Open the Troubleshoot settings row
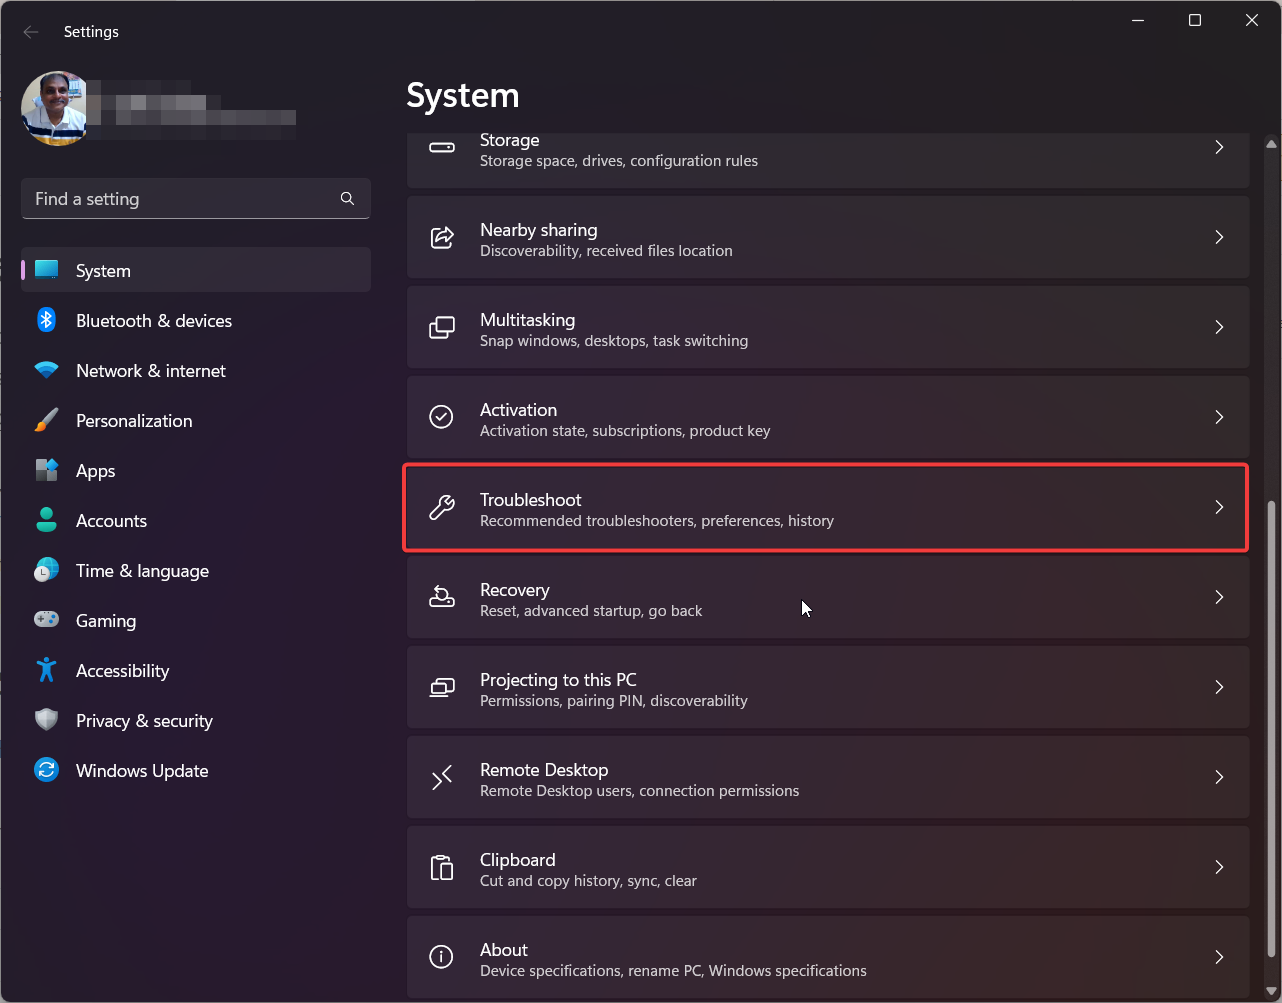 [828, 507]
